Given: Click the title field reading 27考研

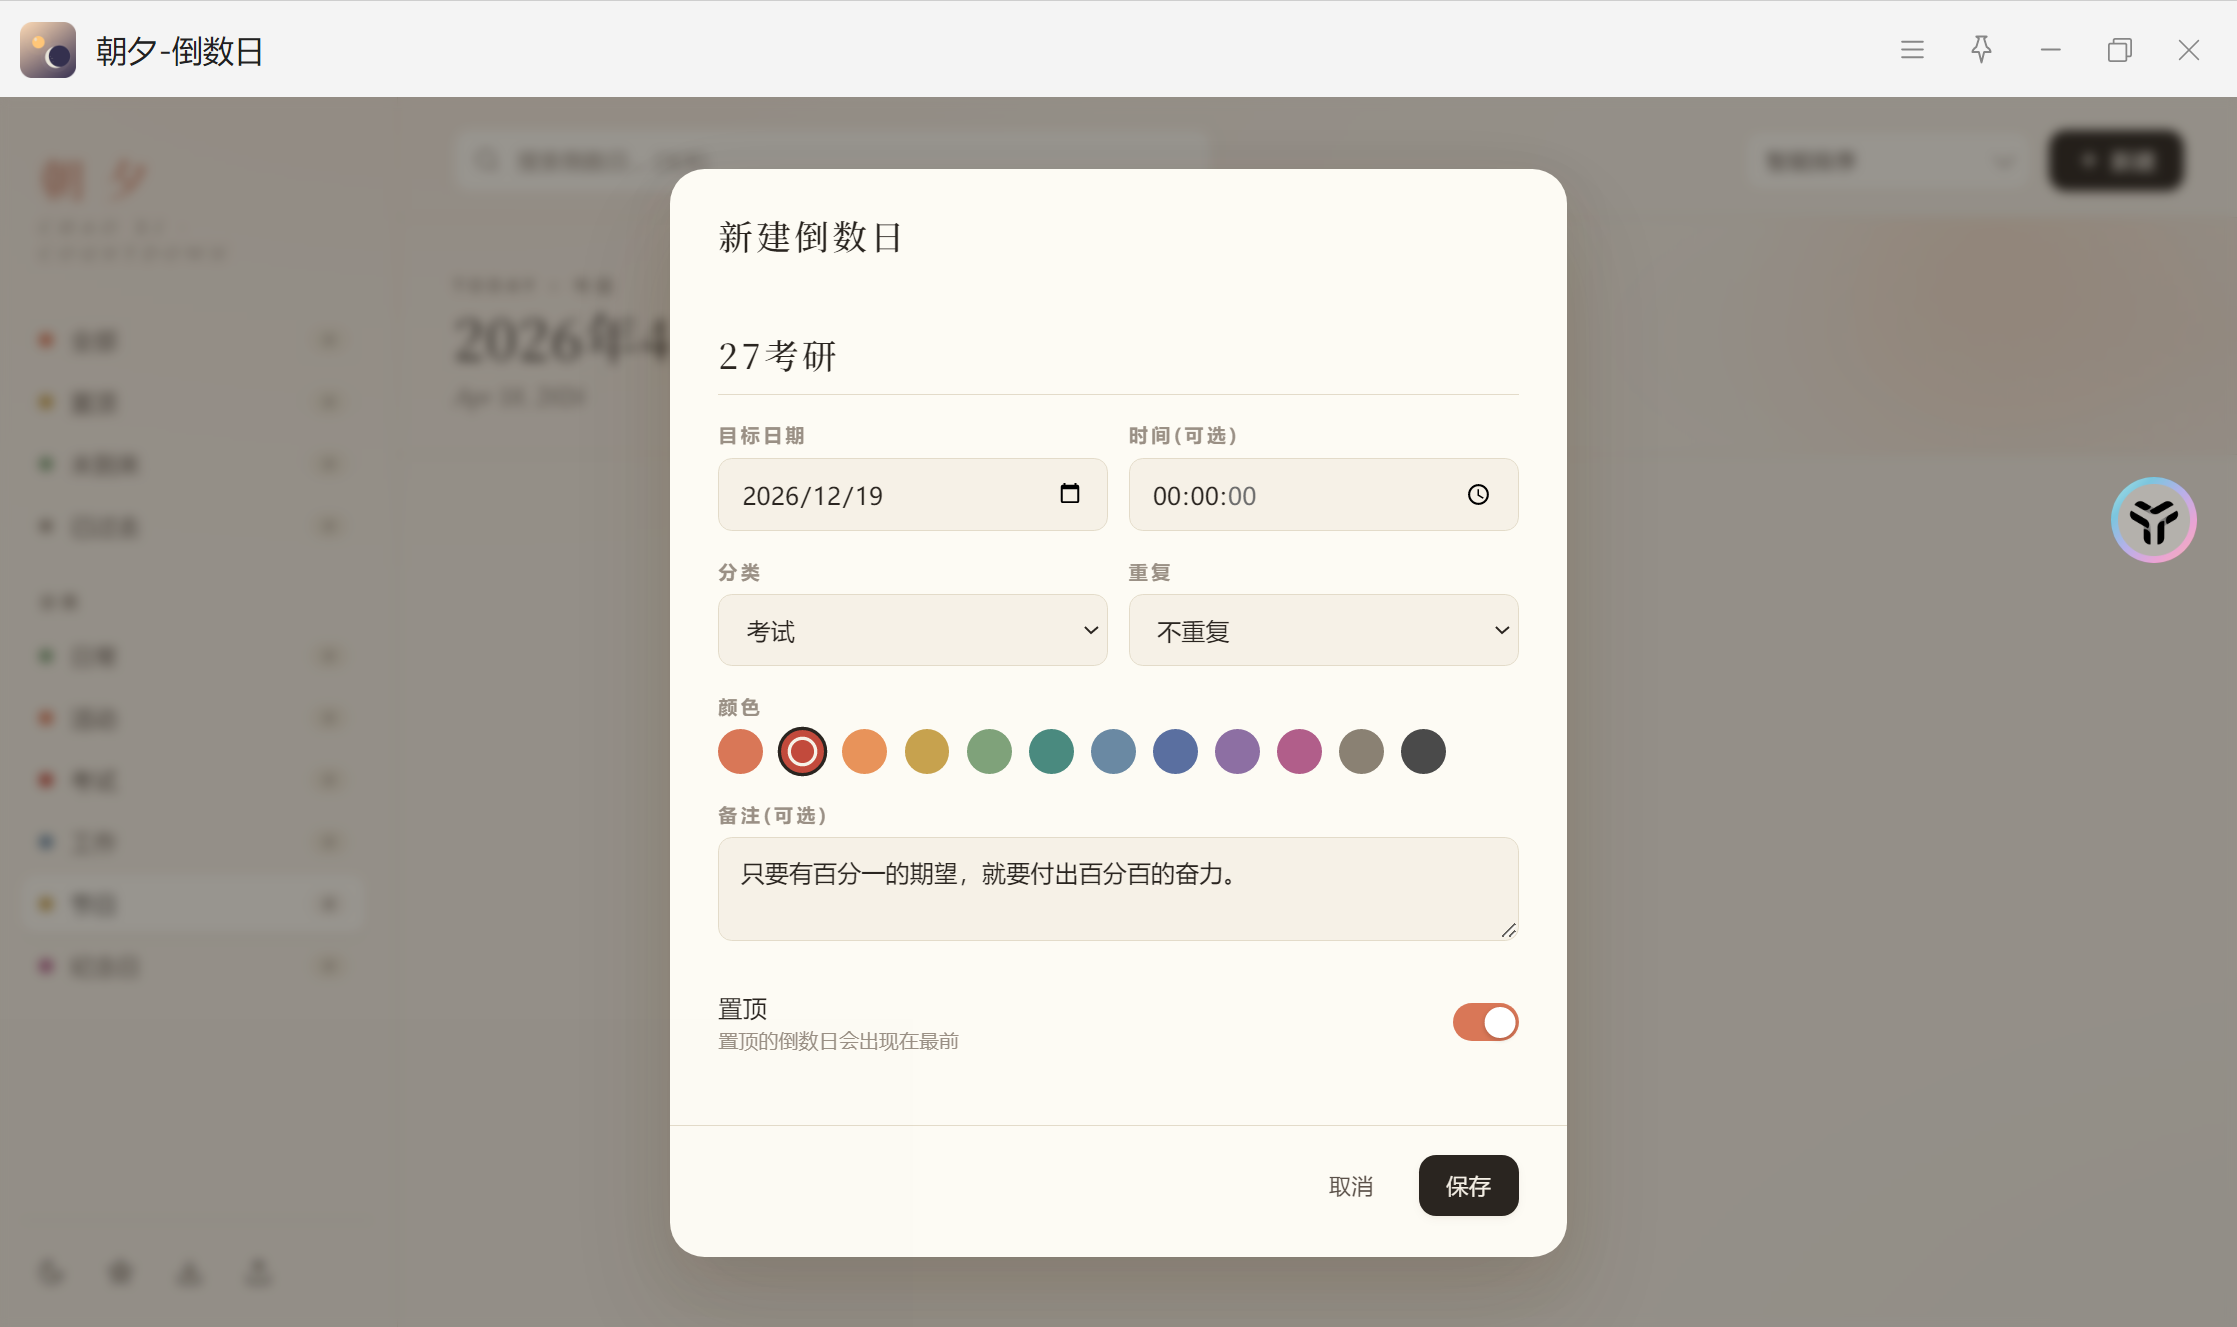Looking at the screenshot, I should 1117,357.
